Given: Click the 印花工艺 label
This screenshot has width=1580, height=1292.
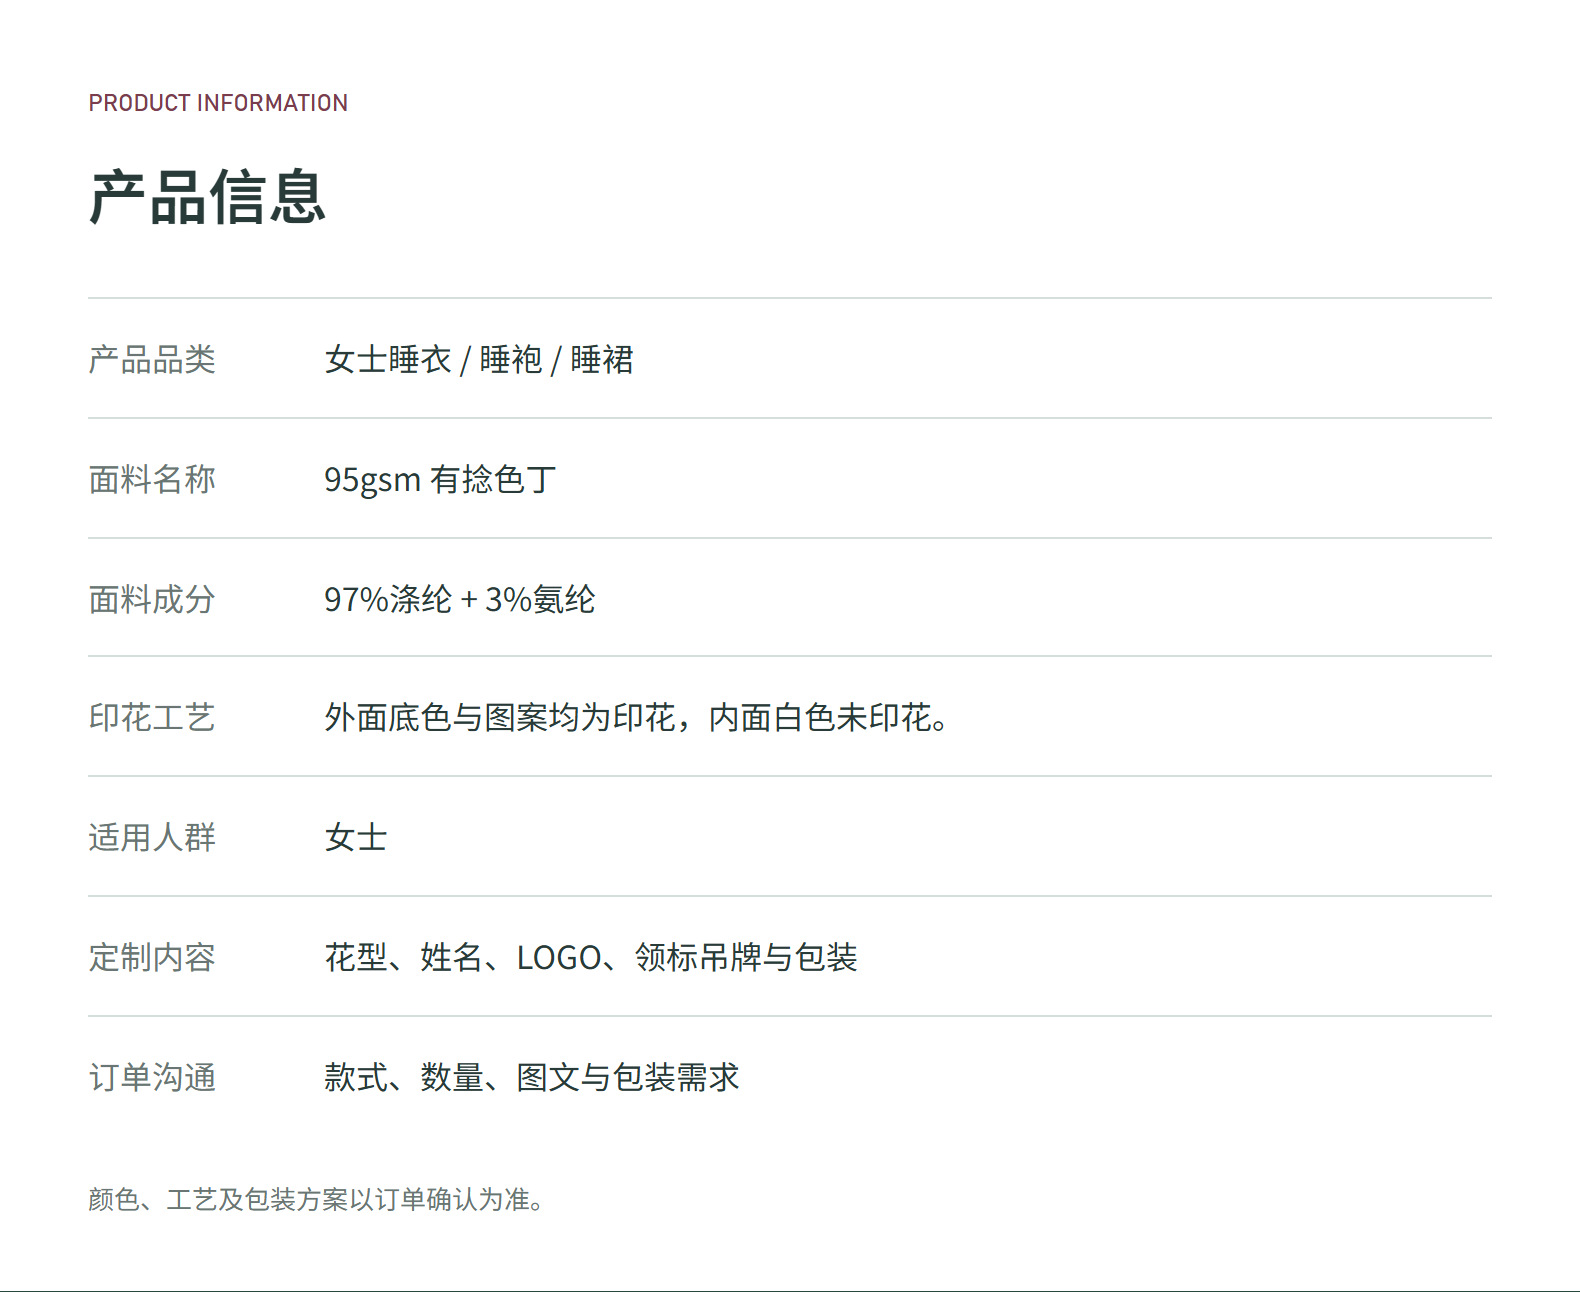Looking at the screenshot, I should click(152, 717).
